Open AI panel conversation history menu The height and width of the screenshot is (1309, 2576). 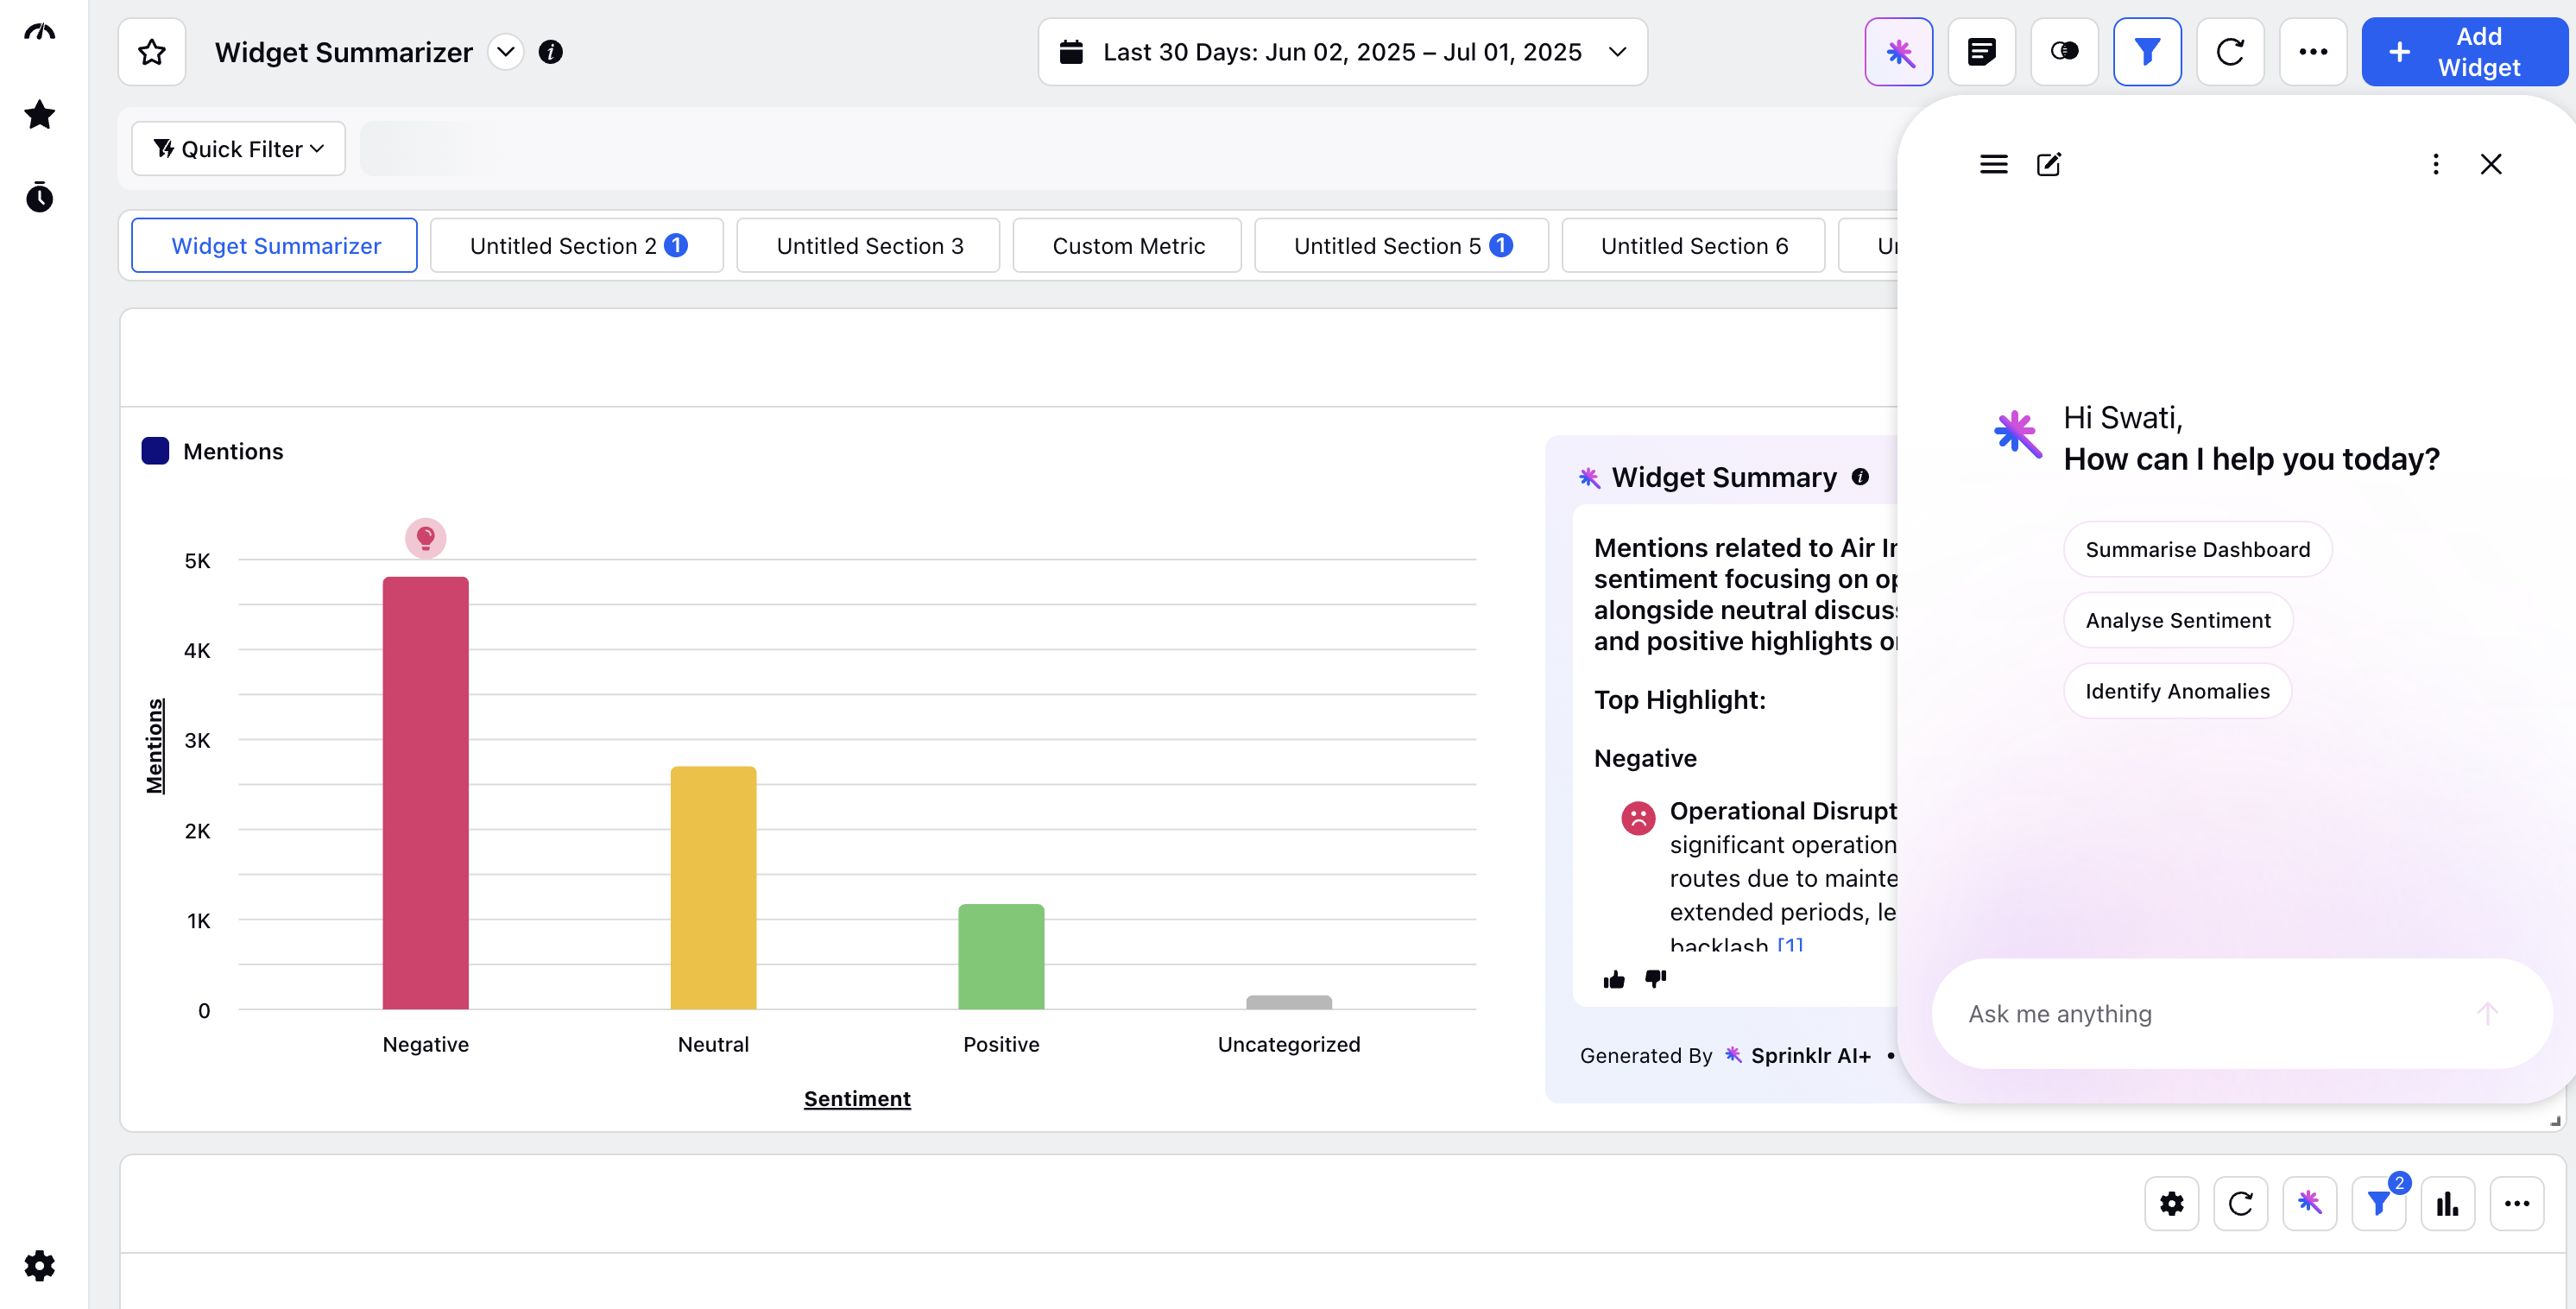(x=1993, y=164)
